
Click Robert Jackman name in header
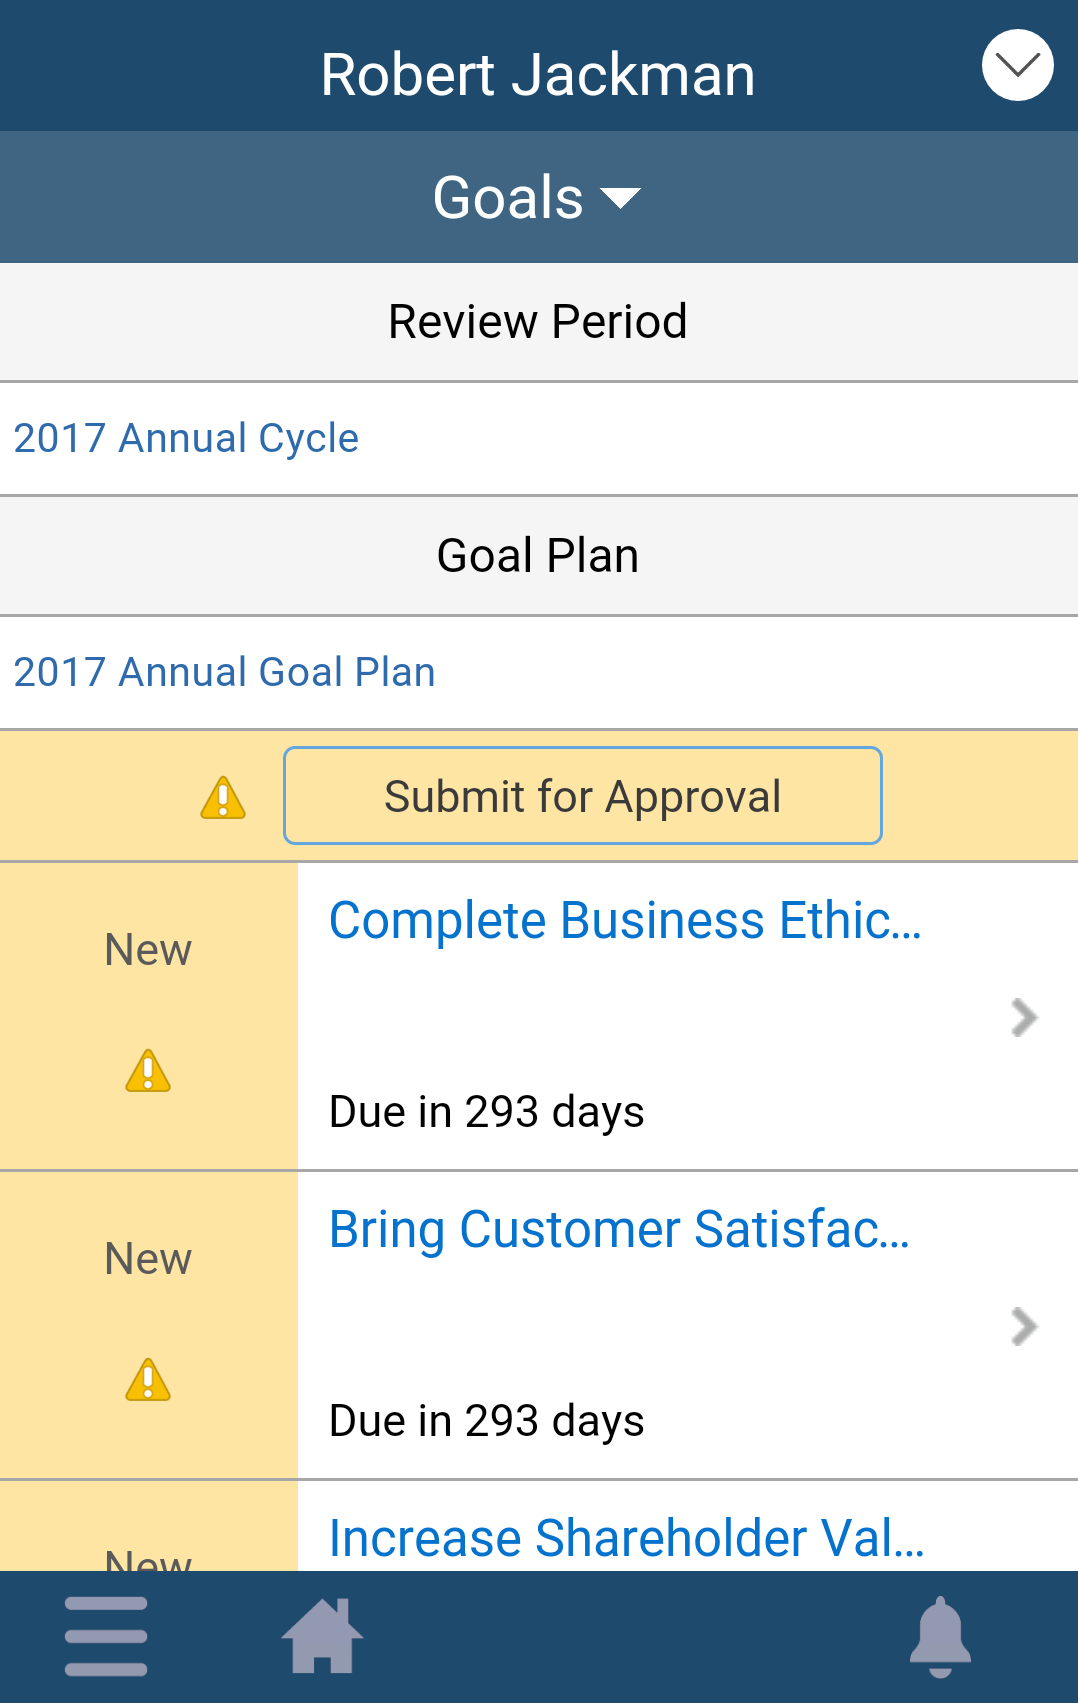coord(538,75)
